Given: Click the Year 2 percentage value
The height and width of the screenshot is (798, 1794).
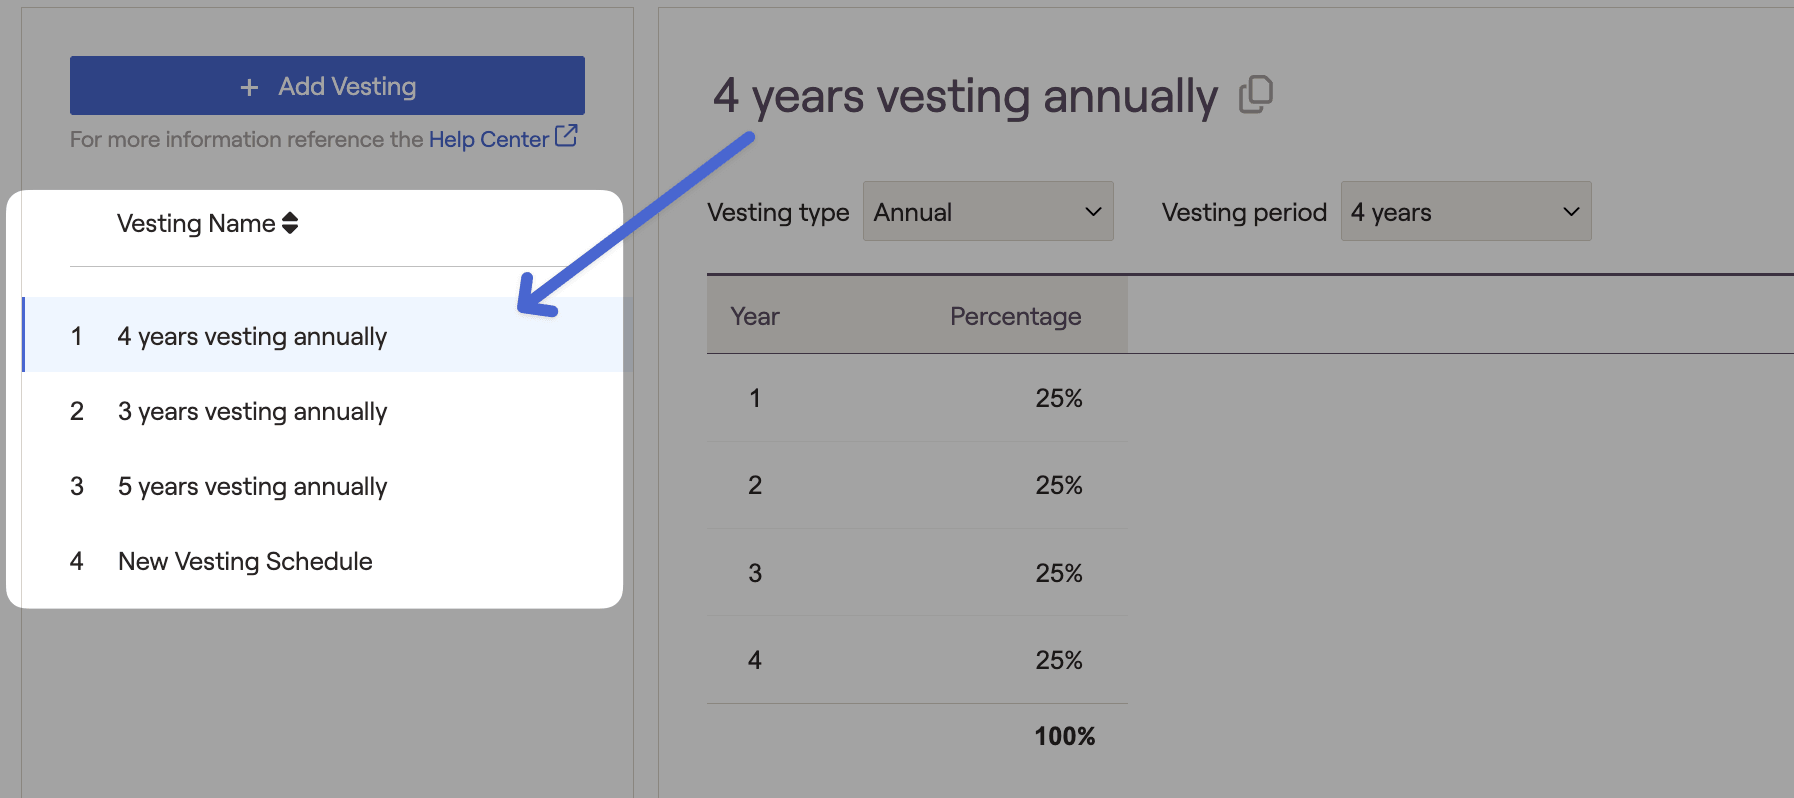Looking at the screenshot, I should (x=1058, y=485).
